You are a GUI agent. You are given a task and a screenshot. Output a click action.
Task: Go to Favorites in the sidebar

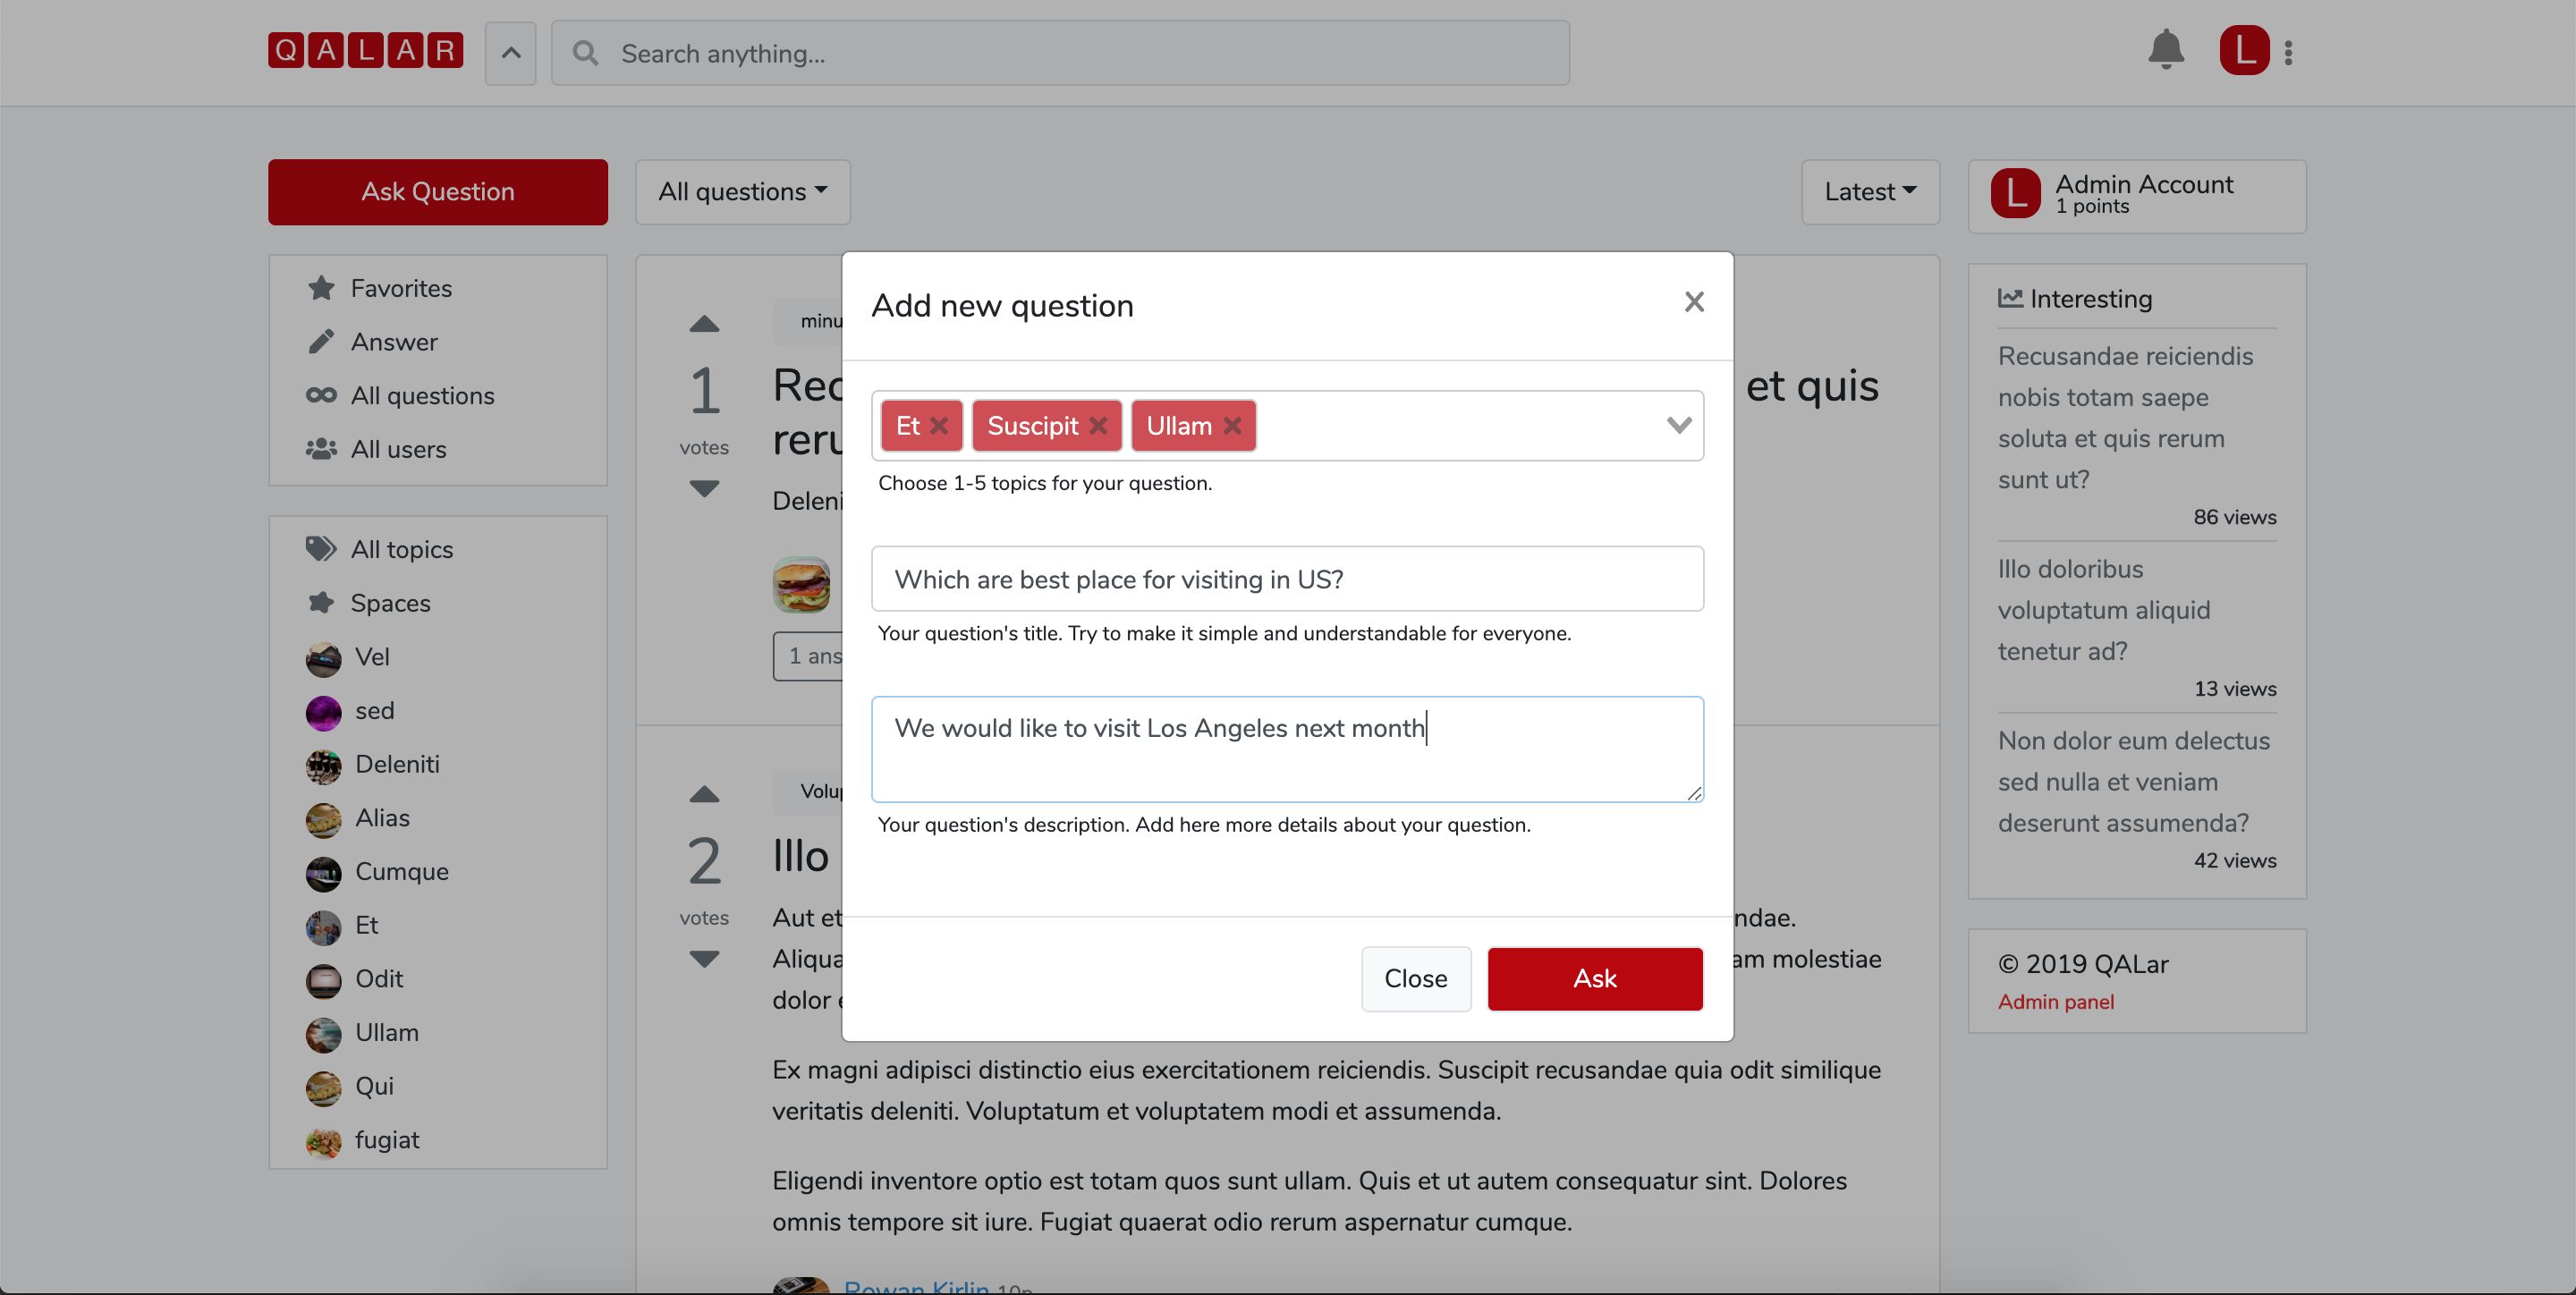pos(400,289)
